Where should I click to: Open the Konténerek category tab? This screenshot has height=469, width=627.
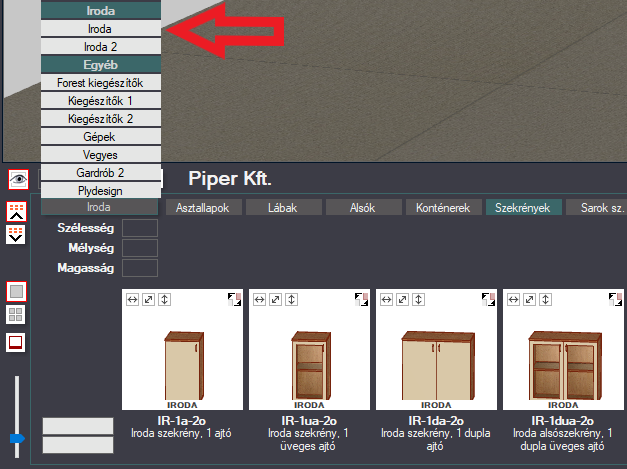click(x=443, y=208)
